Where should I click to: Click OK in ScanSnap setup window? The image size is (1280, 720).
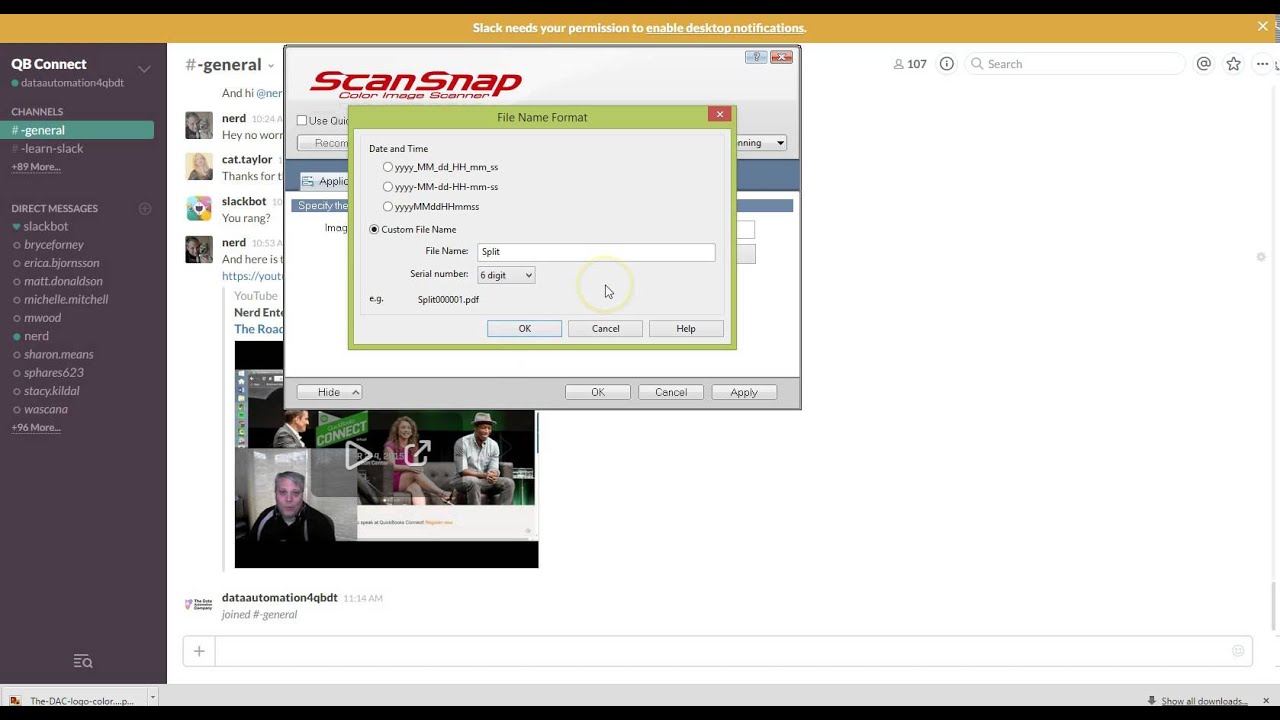click(598, 393)
